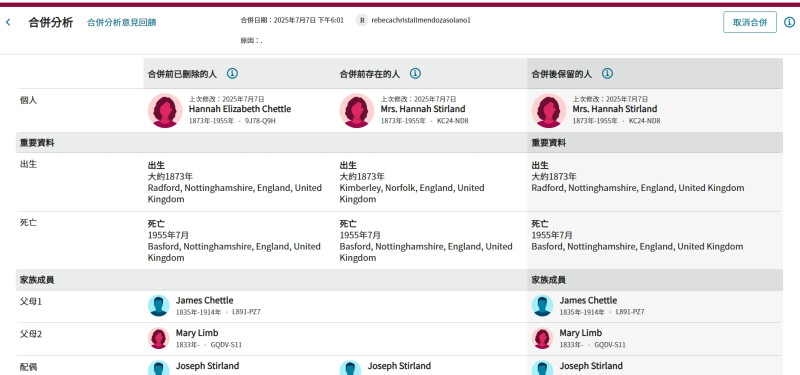800x375 pixels.
Task: Click Hannah Elizabeth Chettle portrait icon
Action: pyautogui.click(x=165, y=110)
